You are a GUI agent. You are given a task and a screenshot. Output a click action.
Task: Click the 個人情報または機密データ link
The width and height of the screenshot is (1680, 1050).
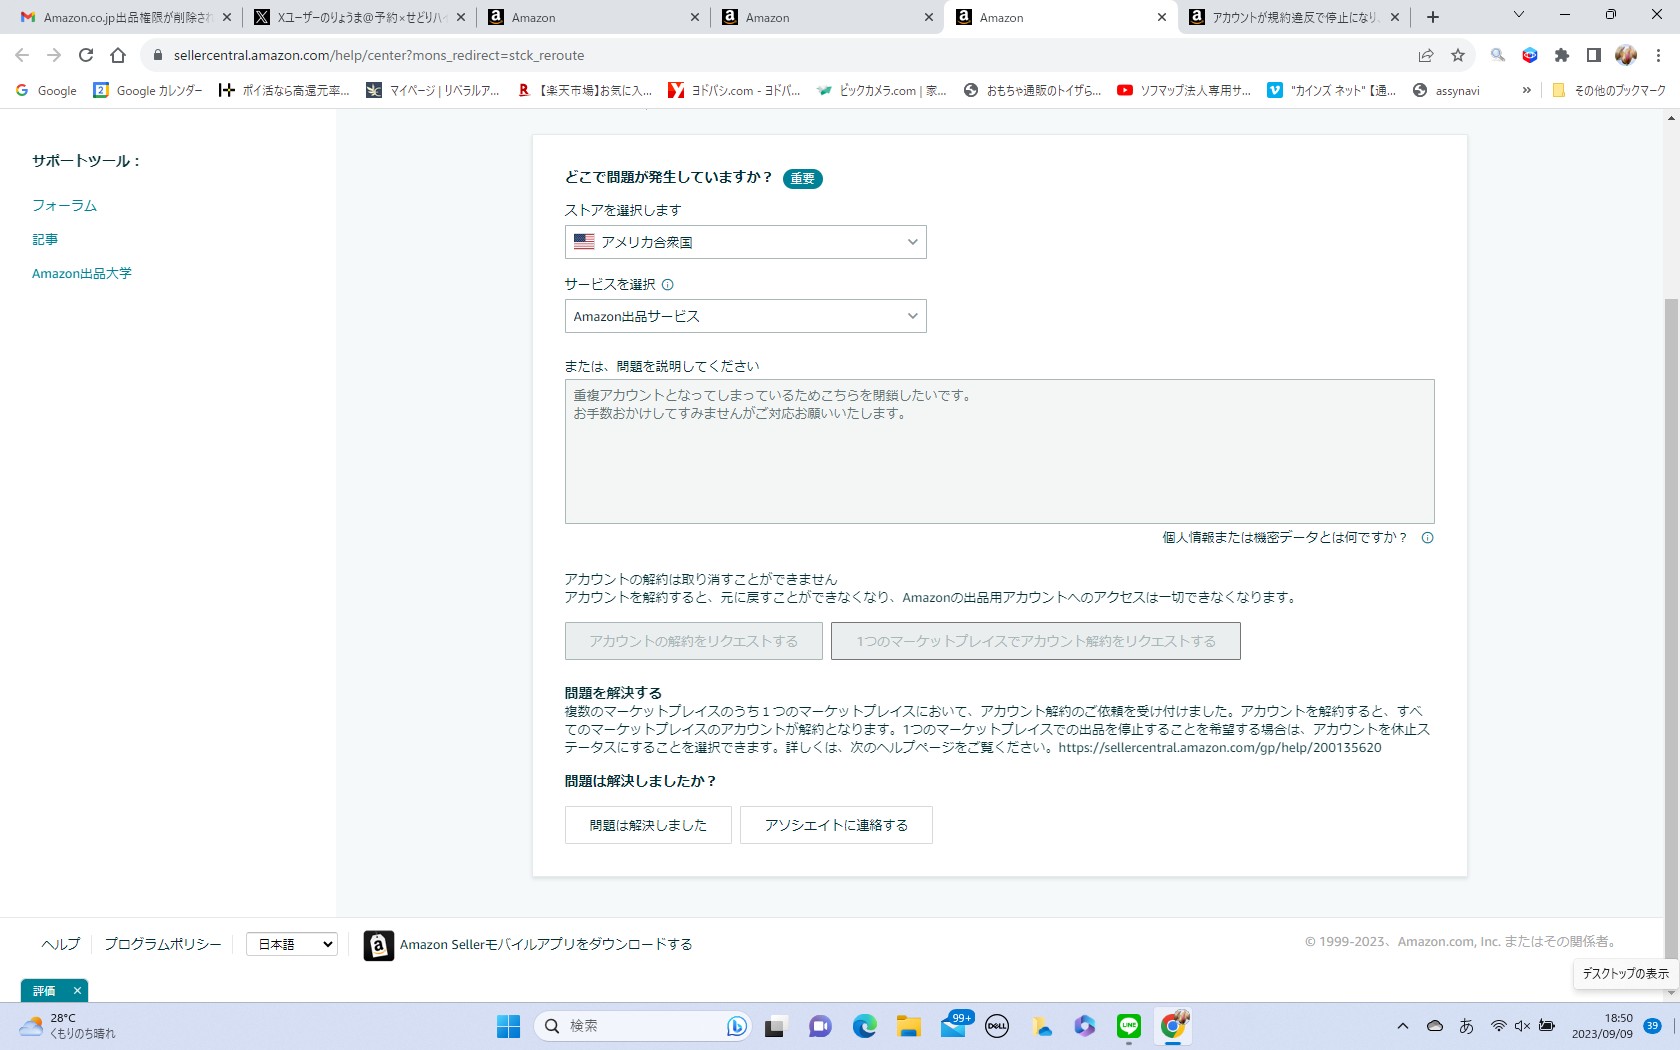click(x=1285, y=538)
